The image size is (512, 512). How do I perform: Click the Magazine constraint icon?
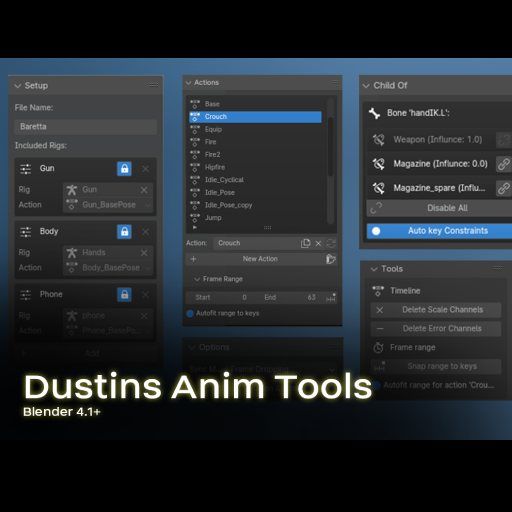tap(378, 164)
